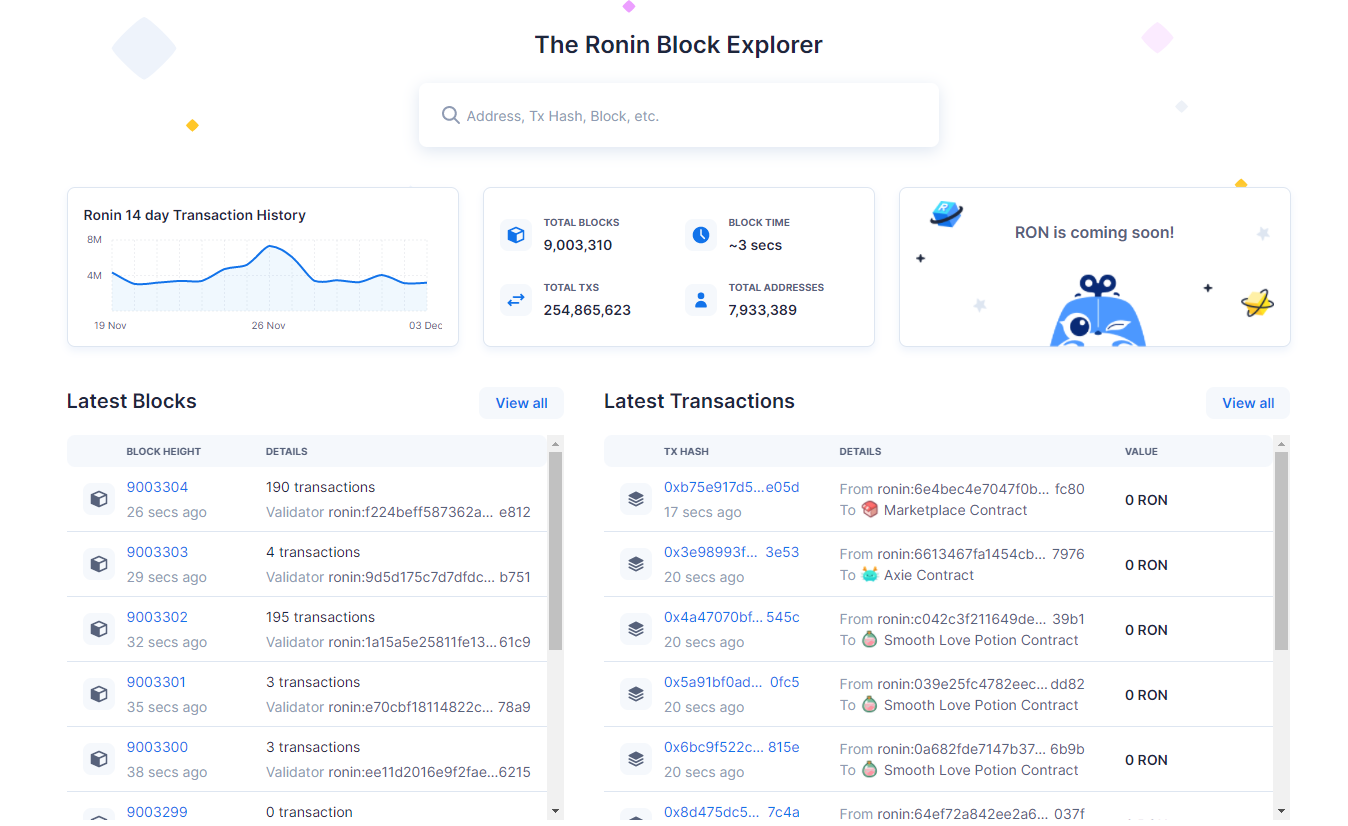Focus the Address, Tx Hash, Block search field
The height and width of the screenshot is (826, 1348).
click(x=679, y=115)
